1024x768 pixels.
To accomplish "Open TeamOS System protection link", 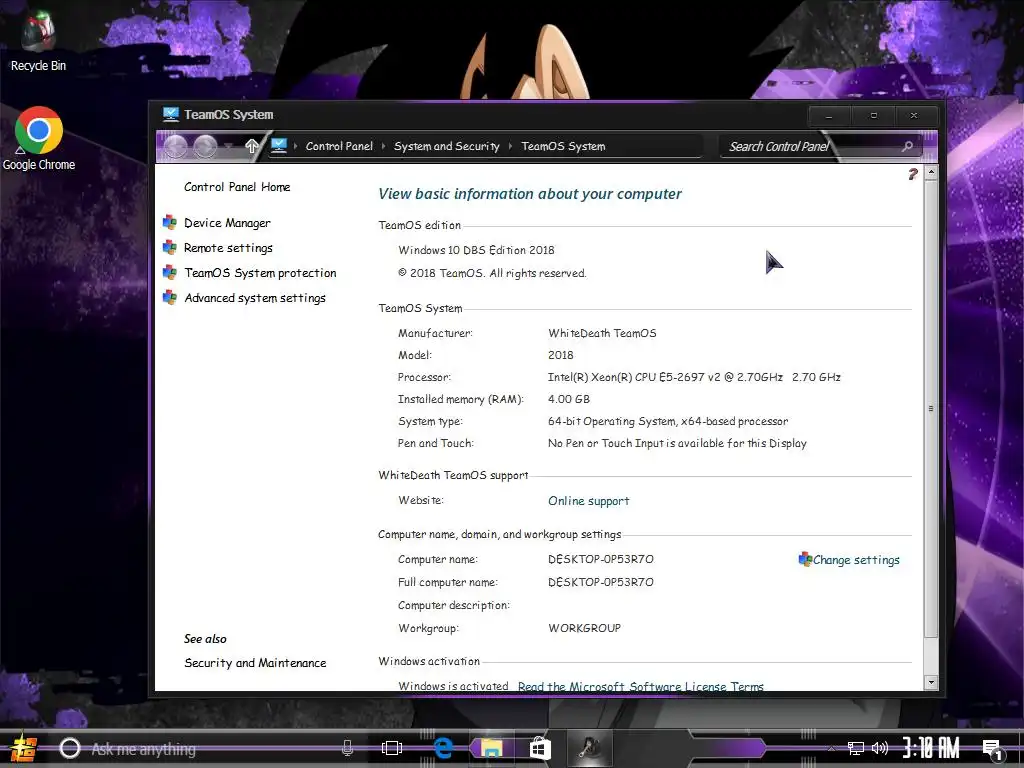I will coord(260,273).
